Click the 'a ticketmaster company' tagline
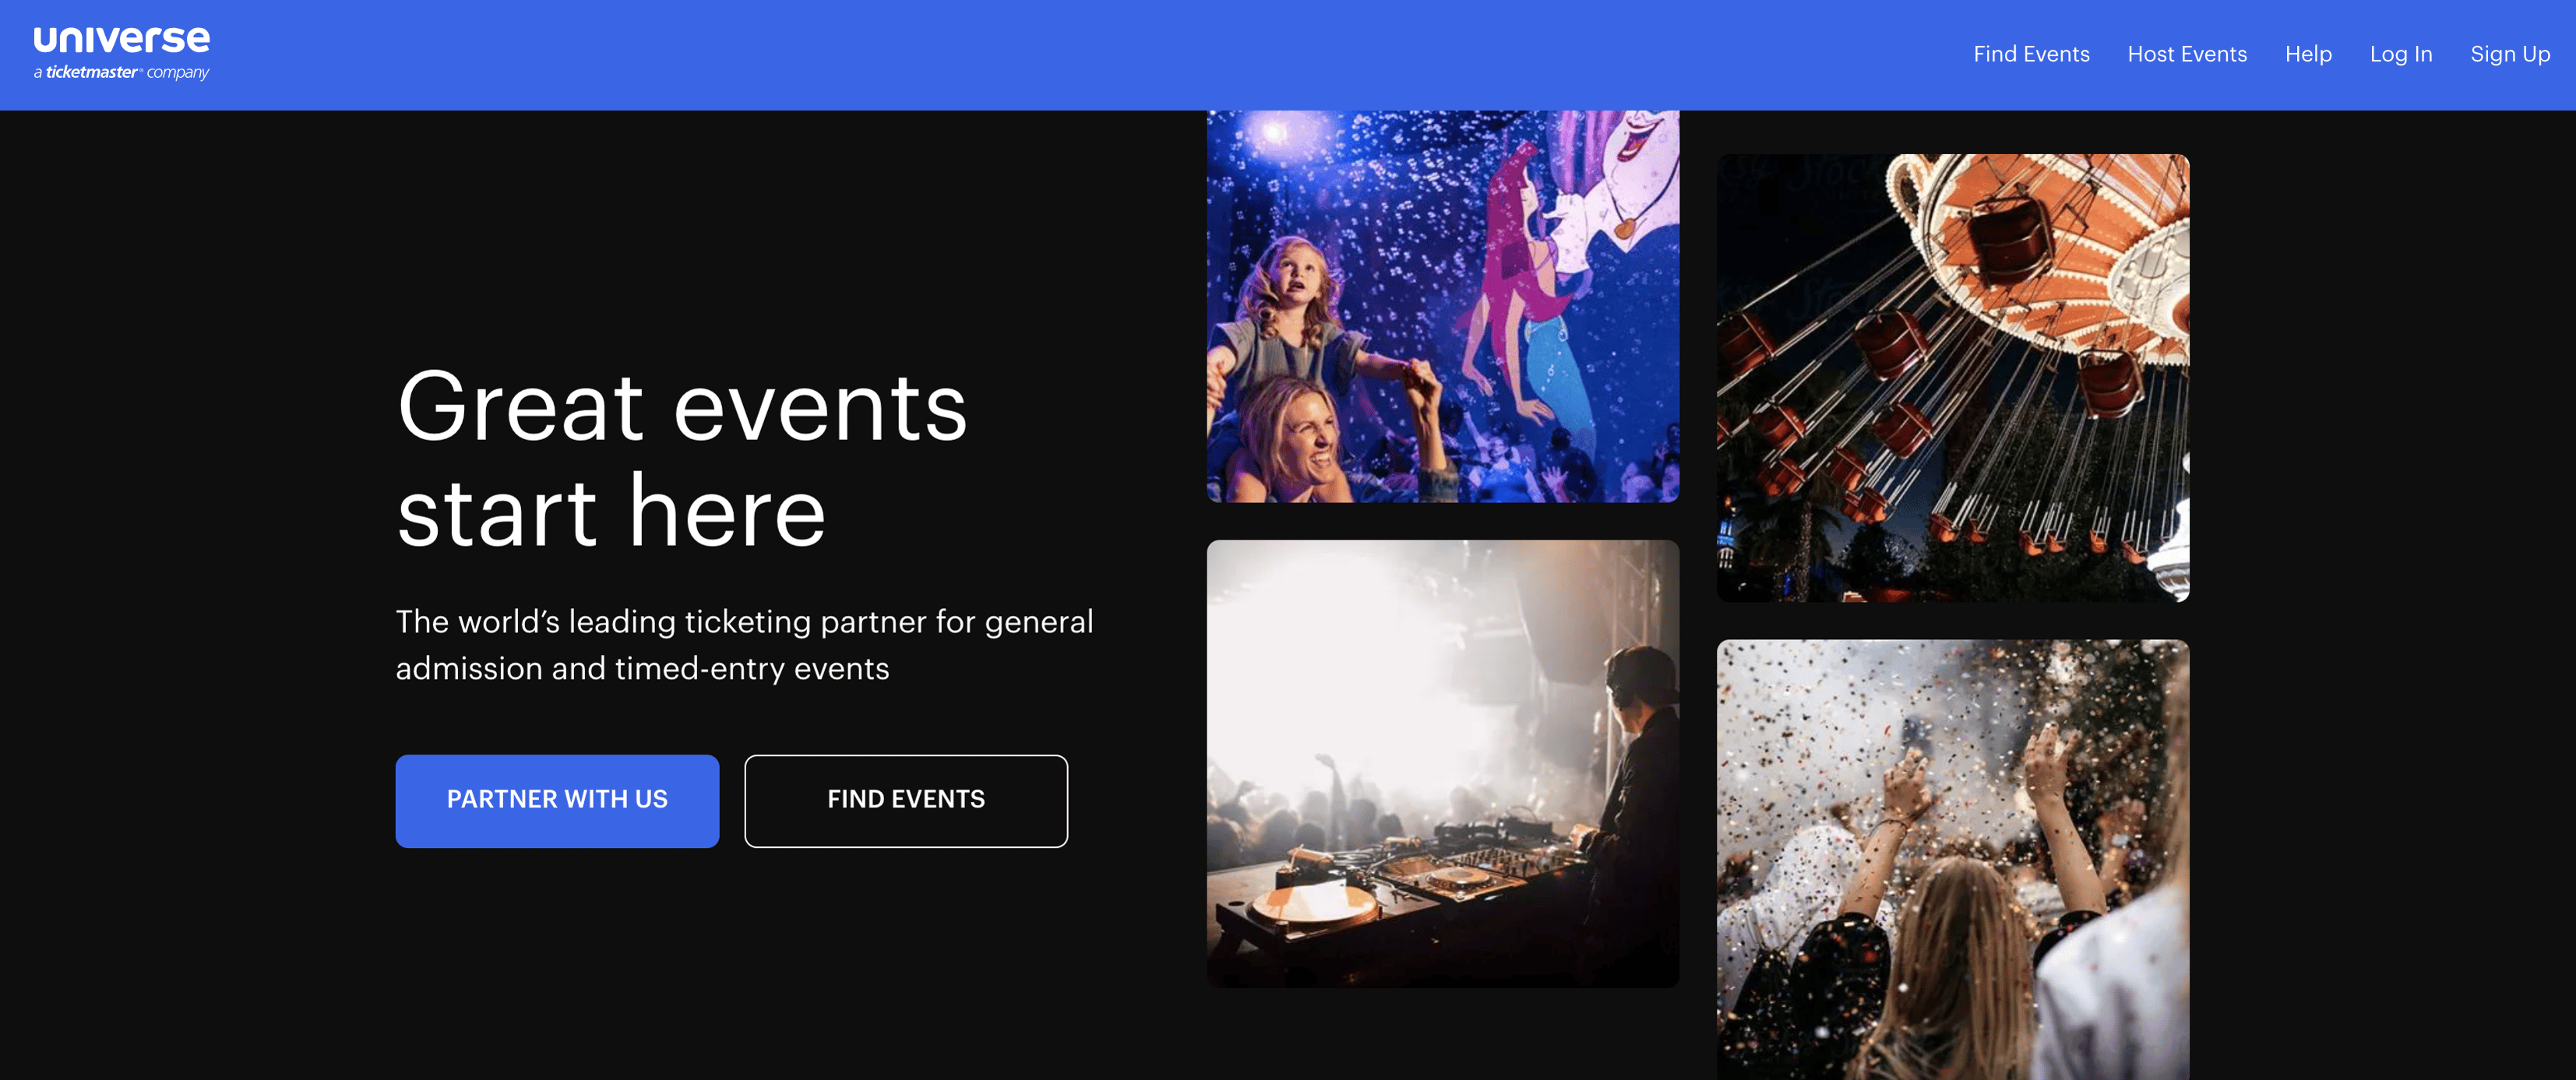This screenshot has width=2576, height=1080. pos(121,72)
